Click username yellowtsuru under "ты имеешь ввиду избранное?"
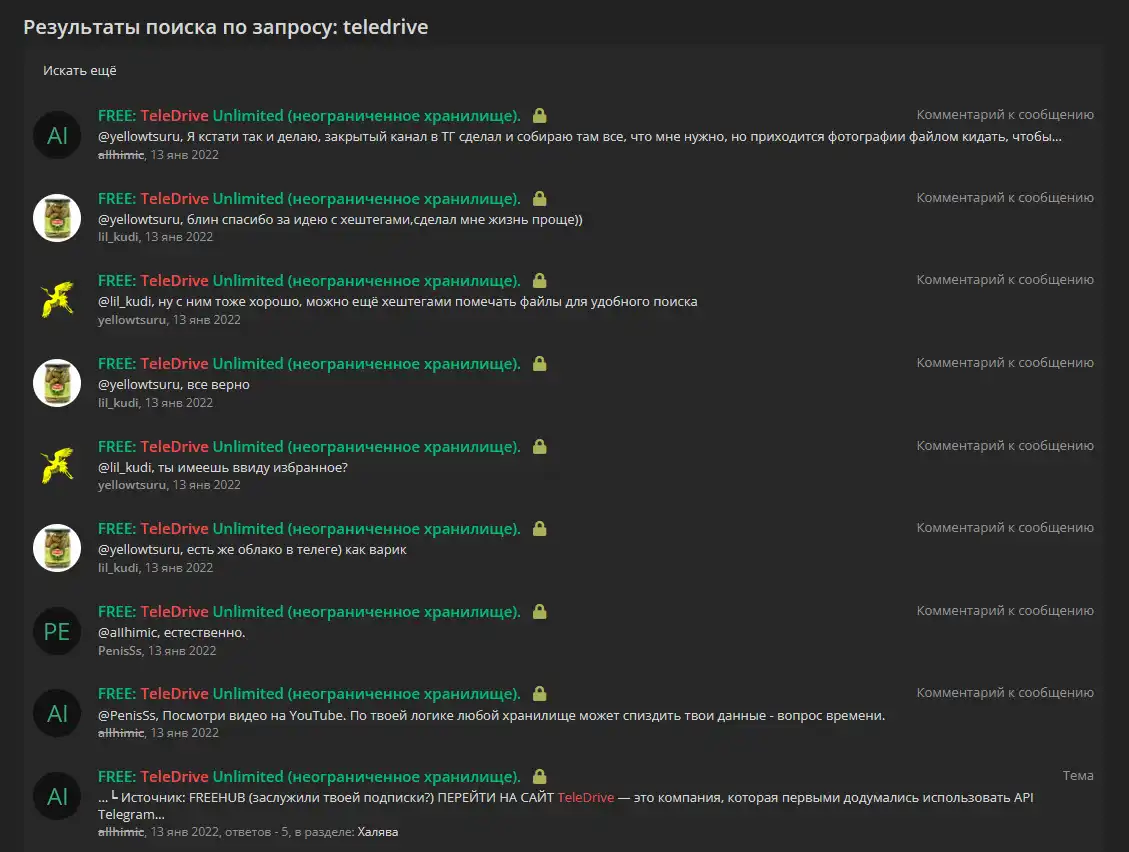 (x=132, y=484)
